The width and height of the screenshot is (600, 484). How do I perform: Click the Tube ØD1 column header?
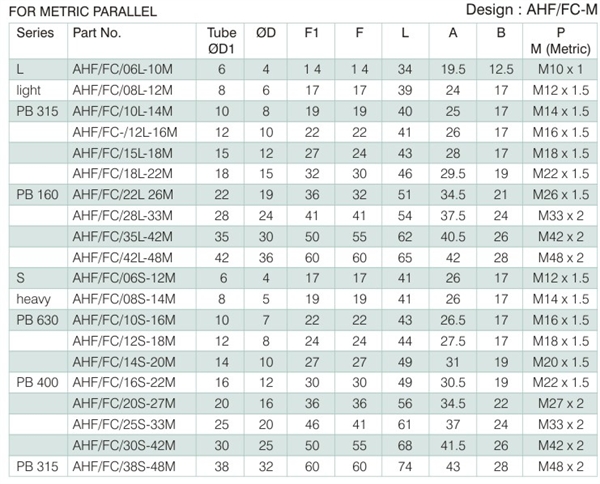(x=222, y=41)
